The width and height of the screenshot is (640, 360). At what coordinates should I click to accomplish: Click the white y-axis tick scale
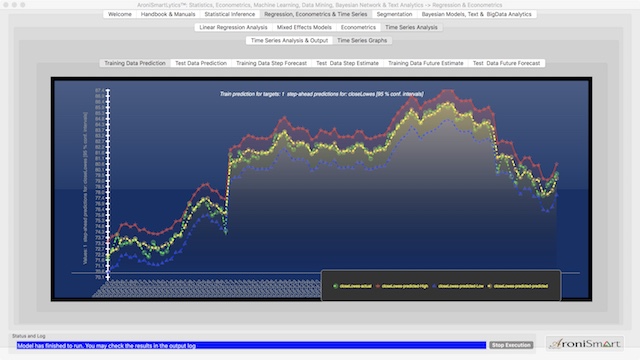pyautogui.click(x=108, y=184)
